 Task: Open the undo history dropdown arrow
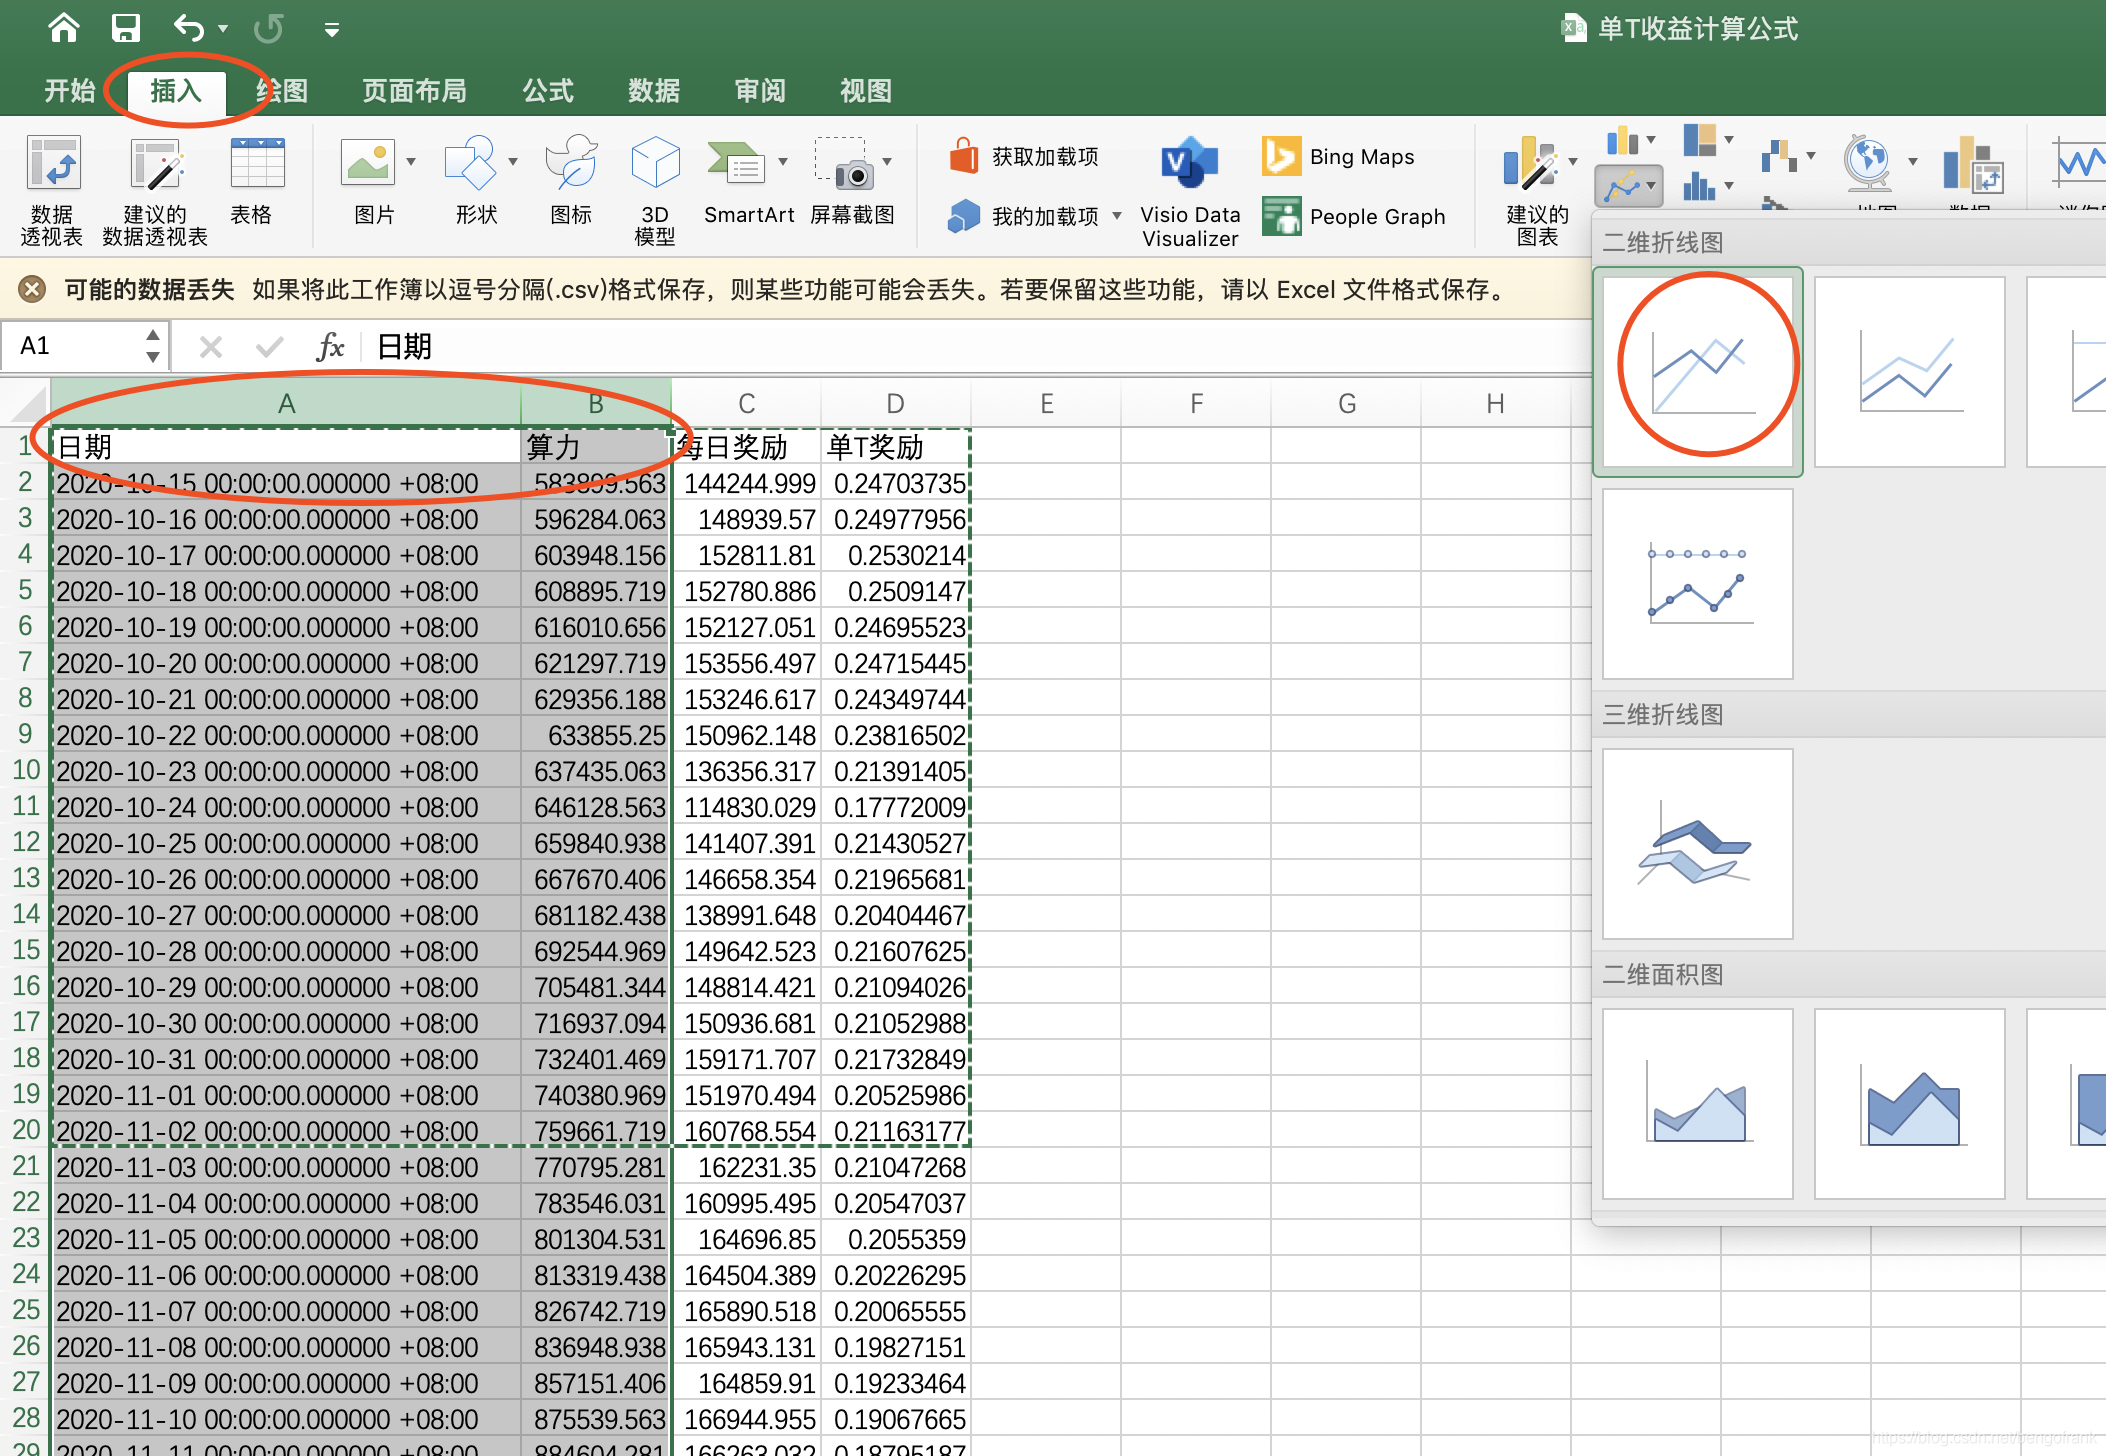[224, 29]
